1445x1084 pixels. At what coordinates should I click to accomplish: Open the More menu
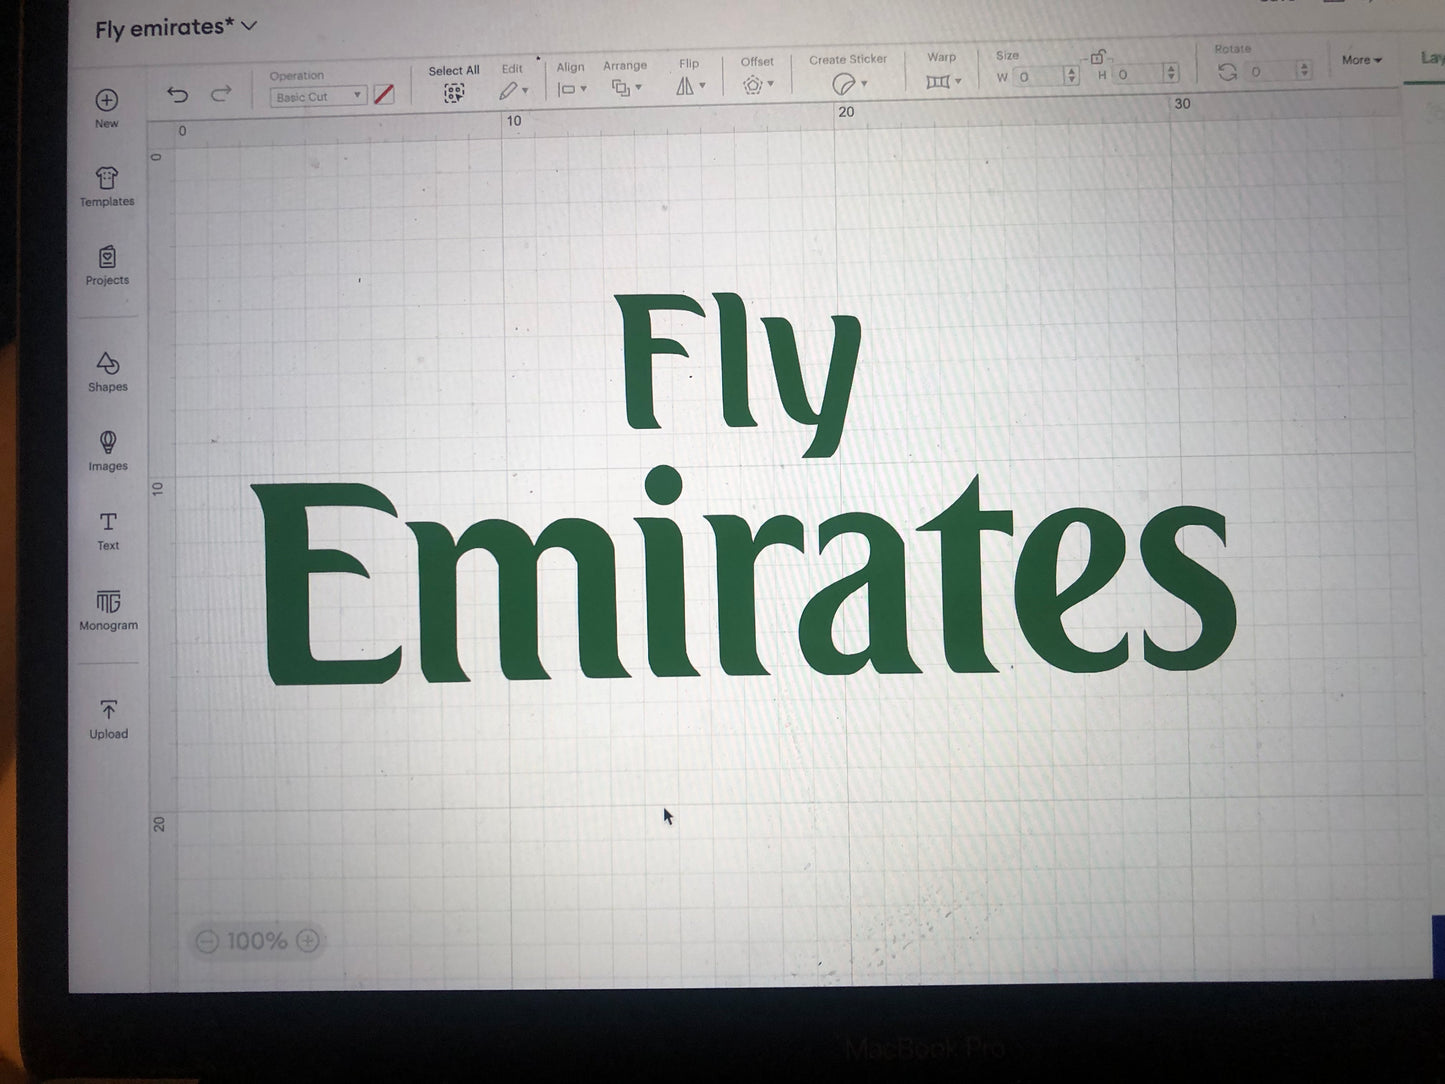[x=1359, y=60]
